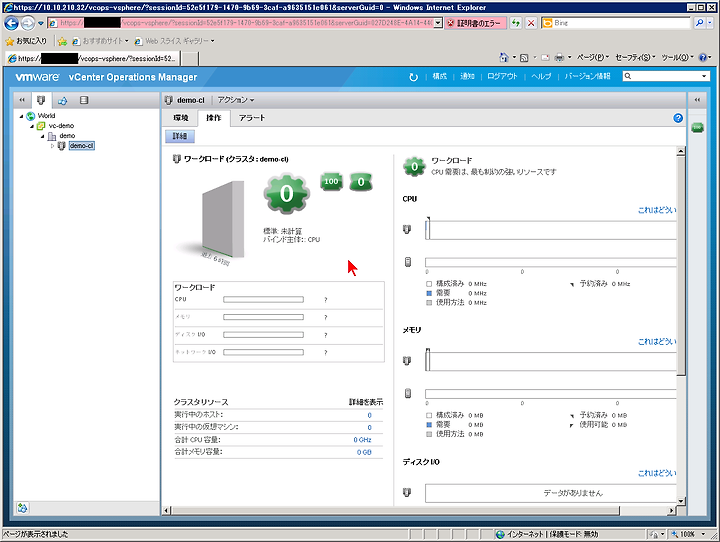Click the ヘルプ link in header

541,76
